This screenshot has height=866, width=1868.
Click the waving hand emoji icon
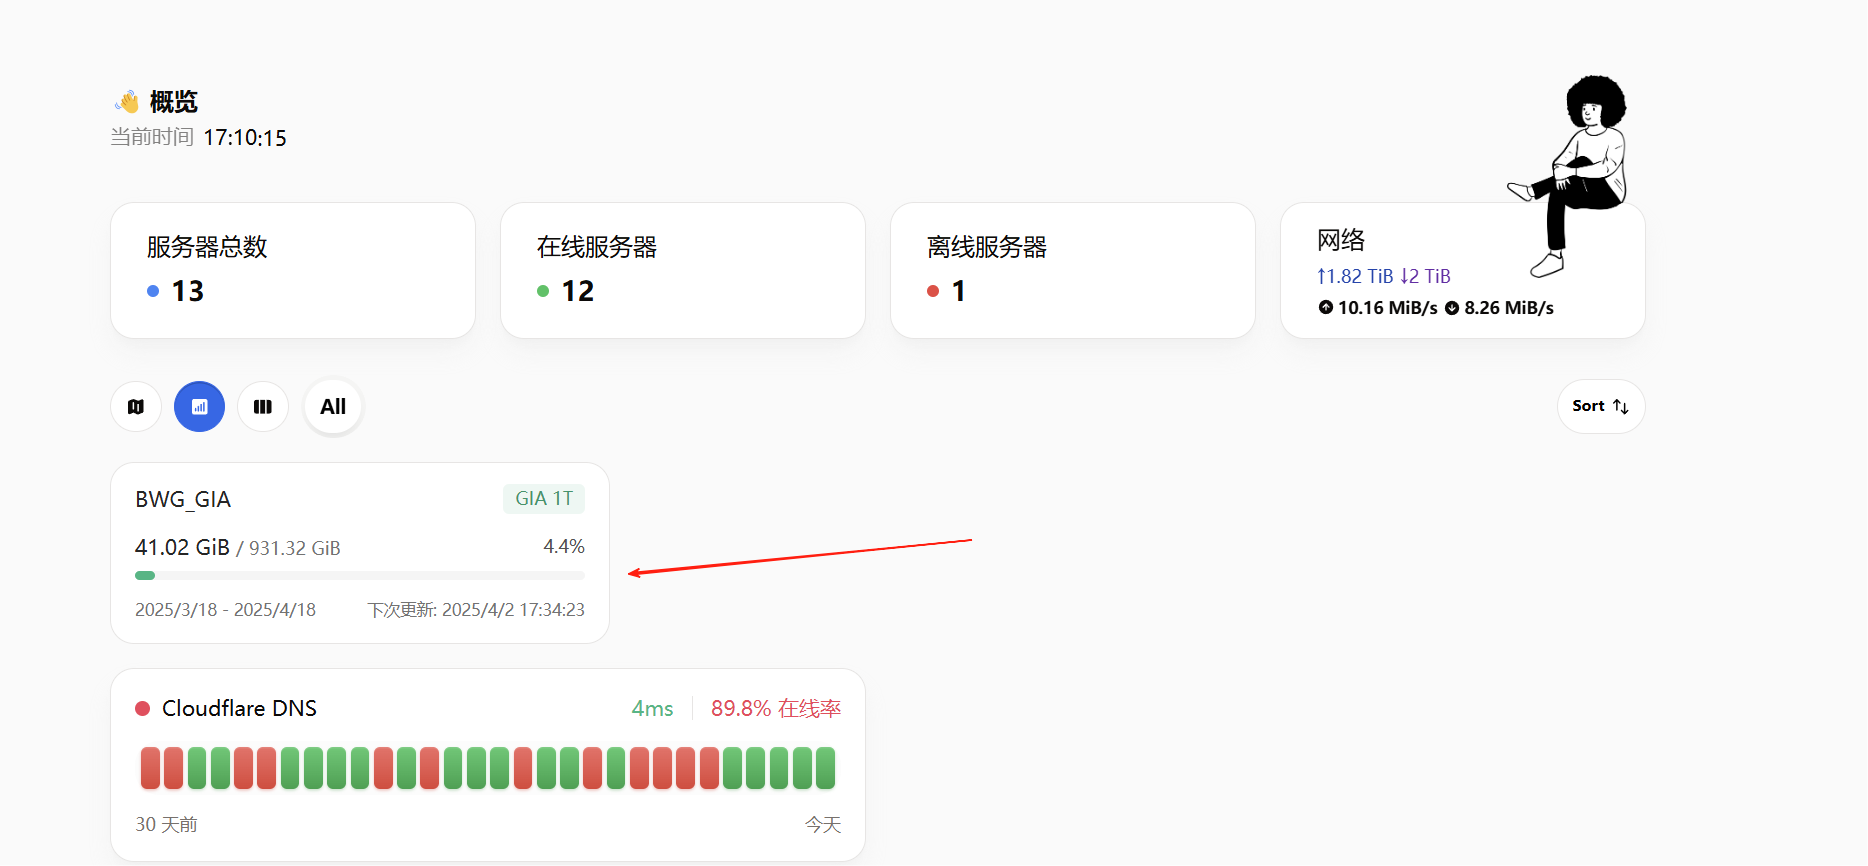coord(127,101)
